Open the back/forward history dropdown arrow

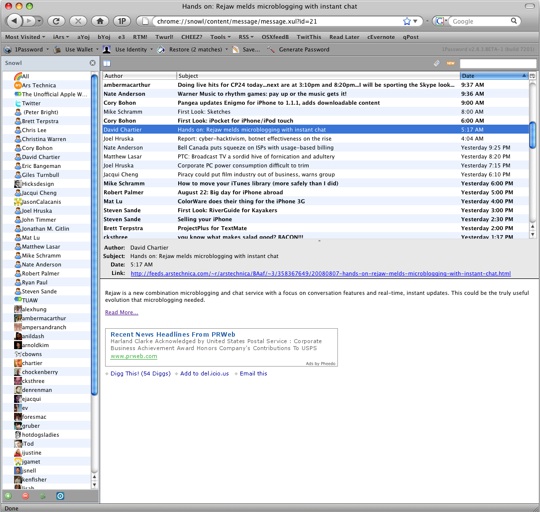click(39, 21)
